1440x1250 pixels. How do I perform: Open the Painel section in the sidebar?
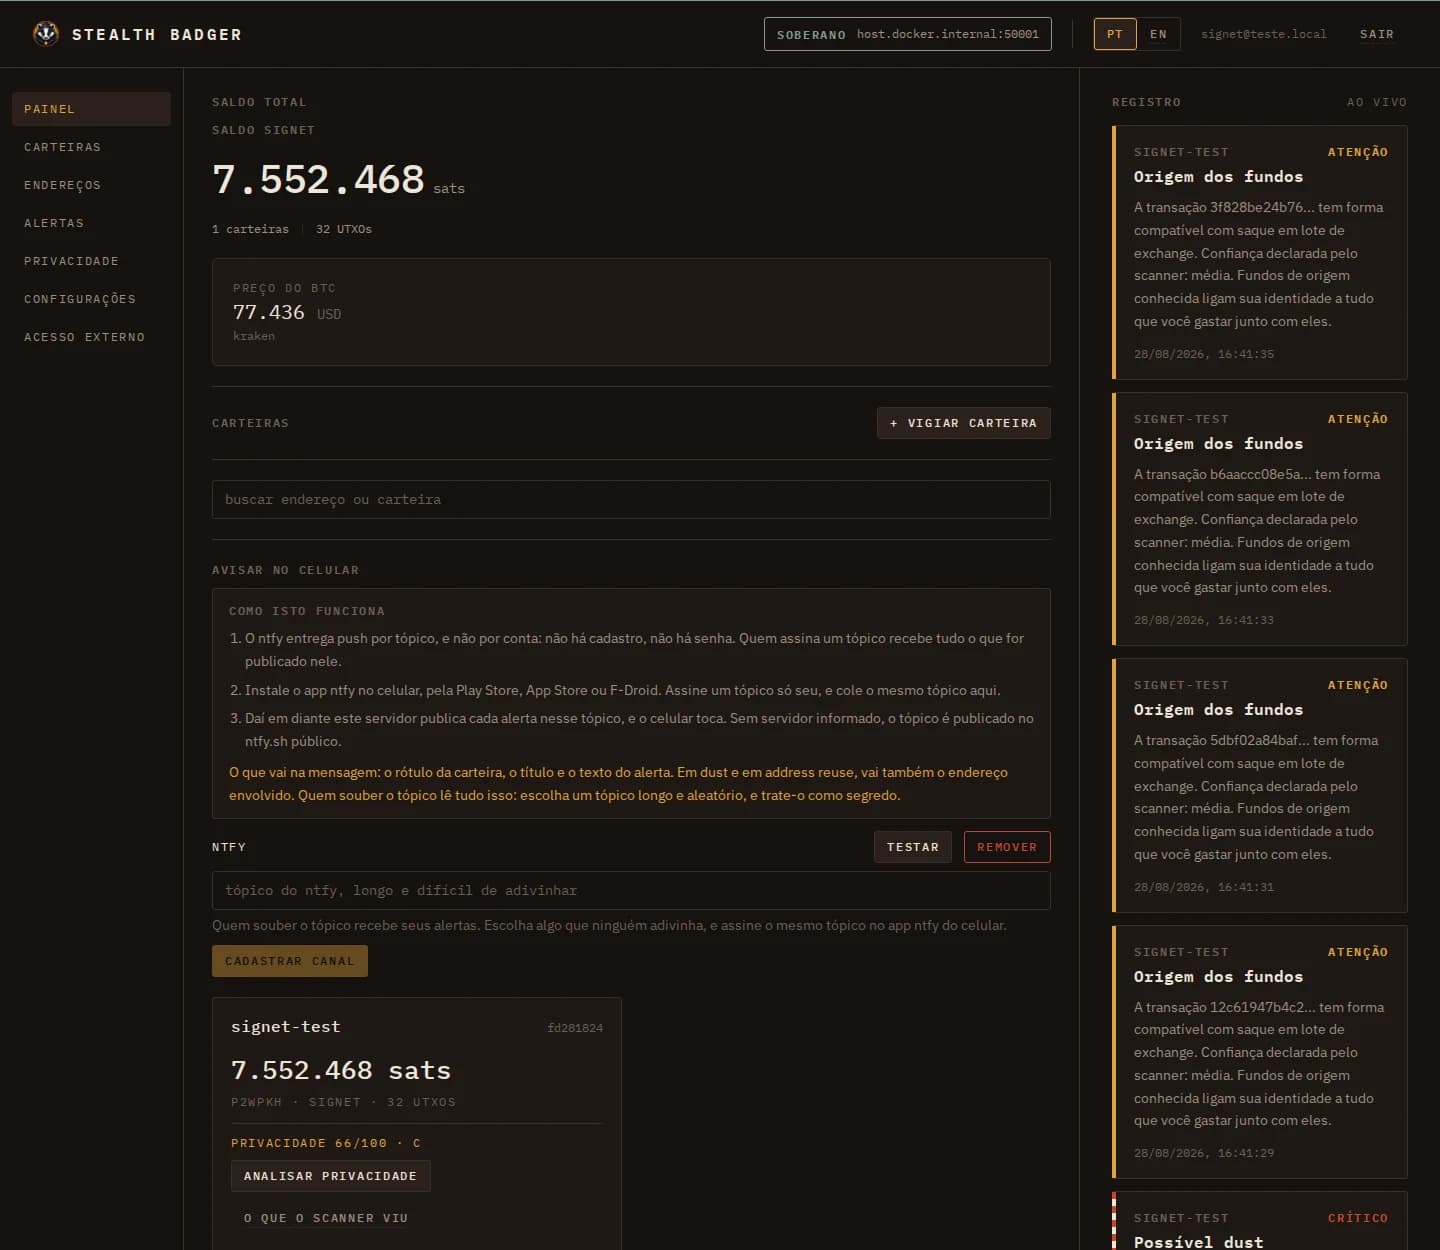91,109
